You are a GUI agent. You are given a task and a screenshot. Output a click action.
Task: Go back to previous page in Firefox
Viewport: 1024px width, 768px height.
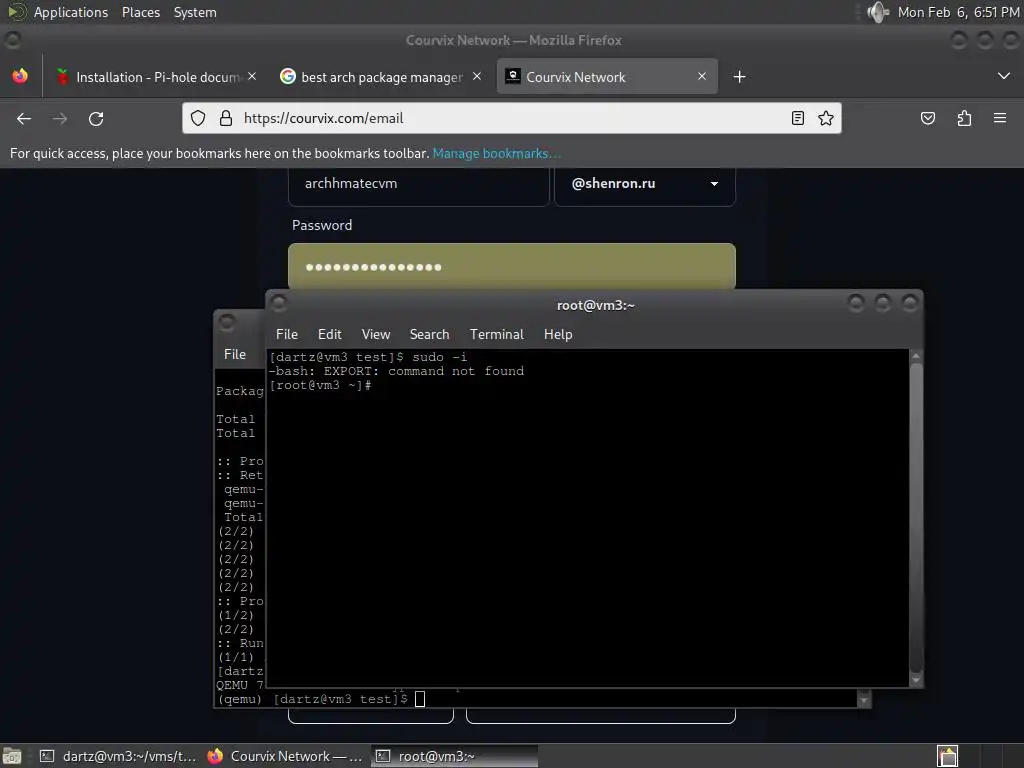coord(24,119)
